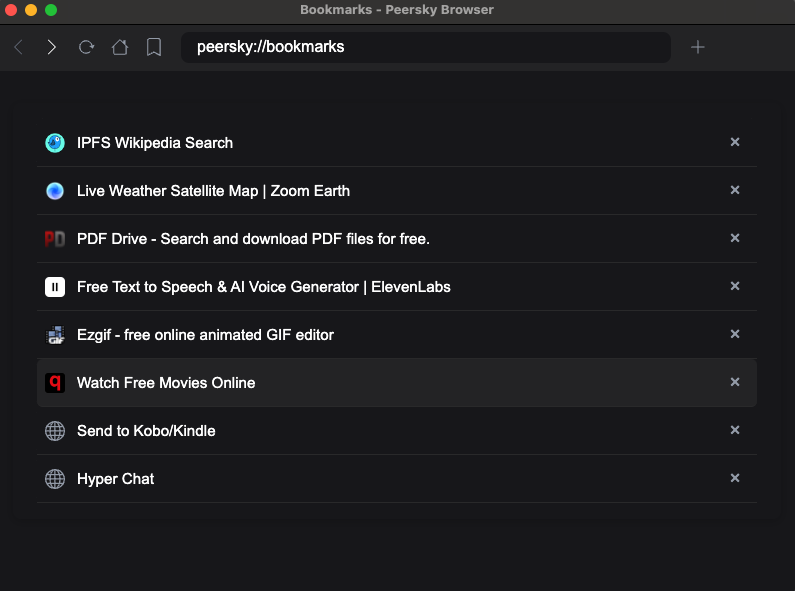Remove IPFS Wikipedia Search bookmark

tap(735, 142)
